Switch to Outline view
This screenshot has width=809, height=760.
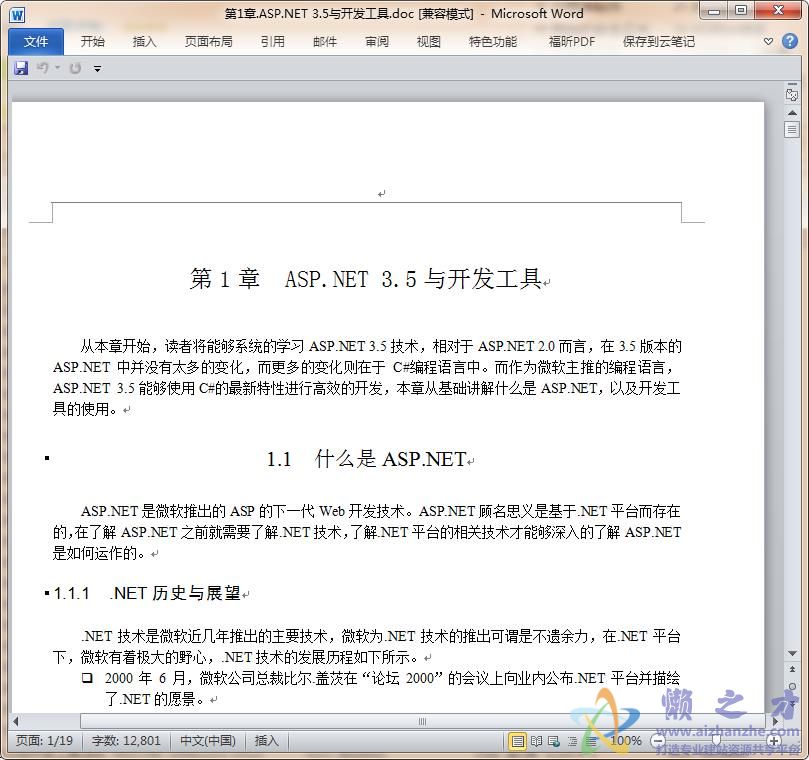(573, 741)
